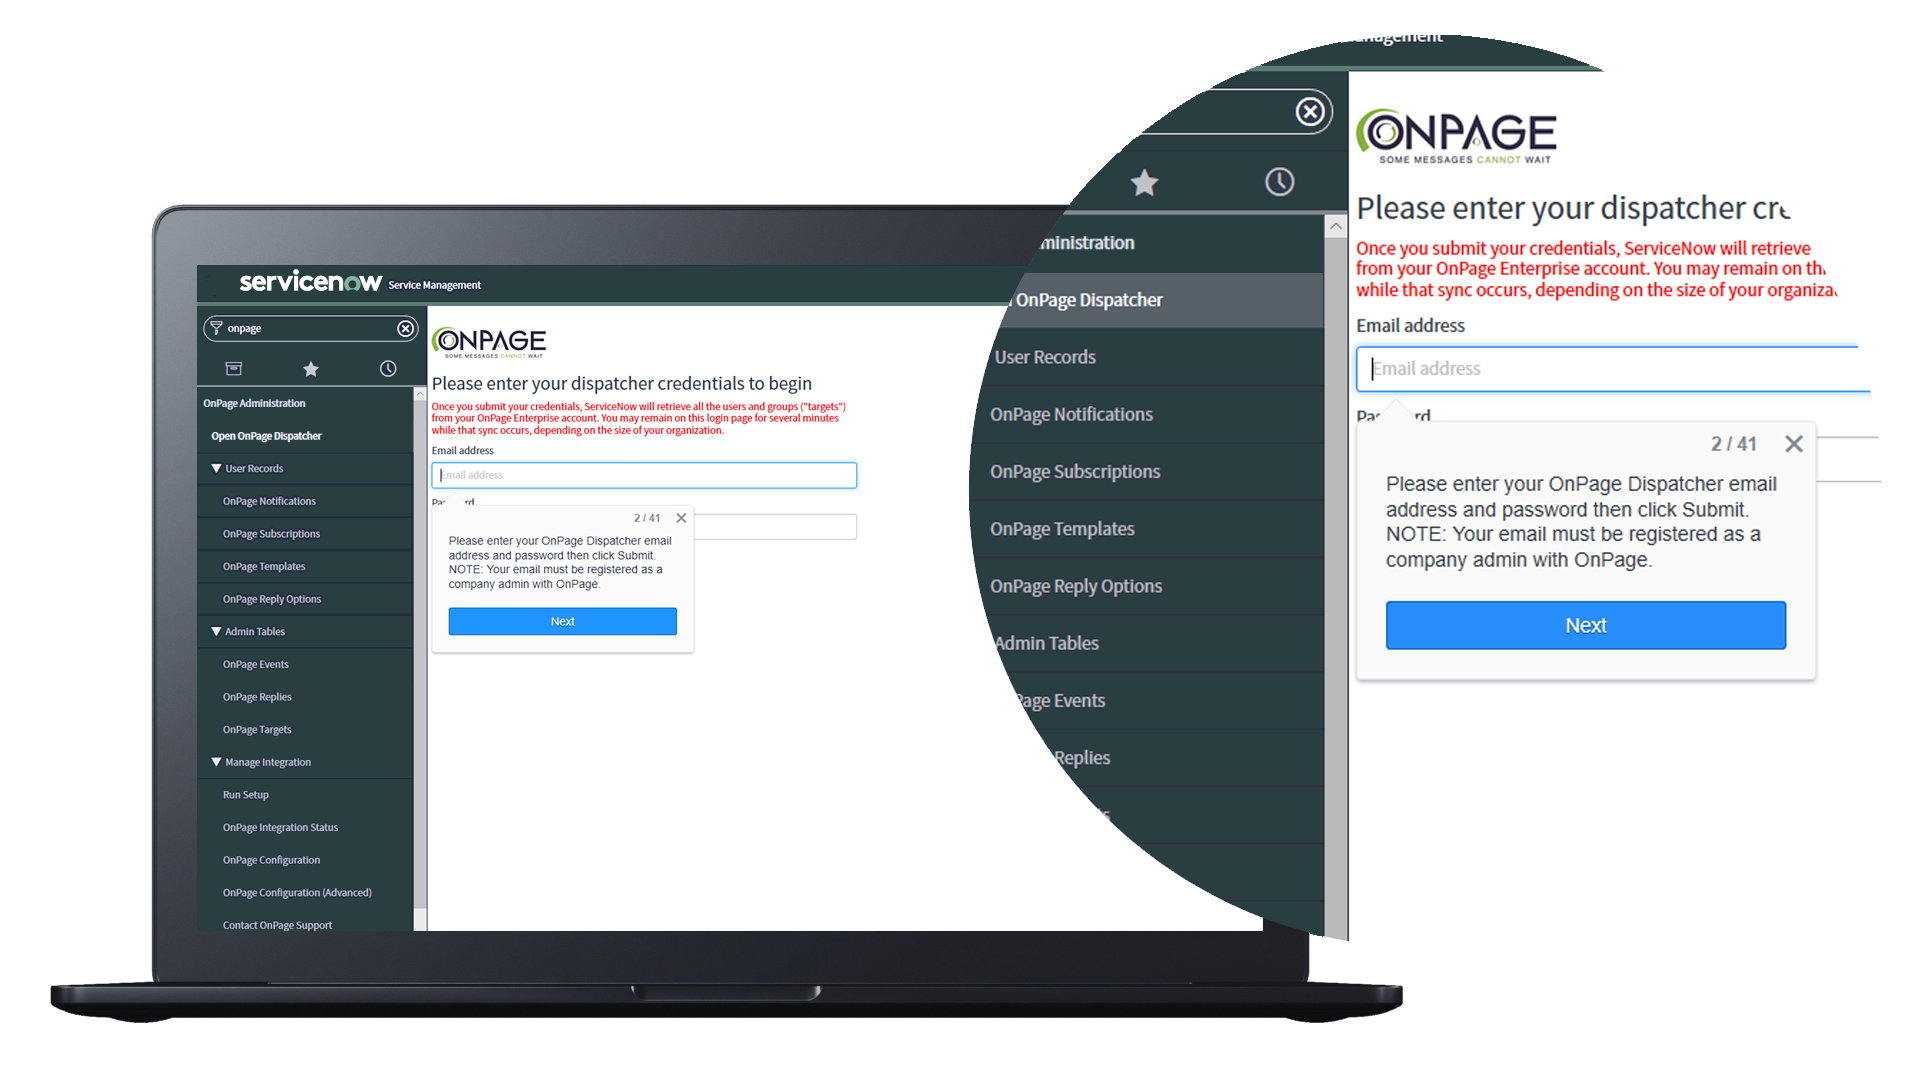Close the tooltip popup
This screenshot has width=1920, height=1080.
tap(1791, 442)
